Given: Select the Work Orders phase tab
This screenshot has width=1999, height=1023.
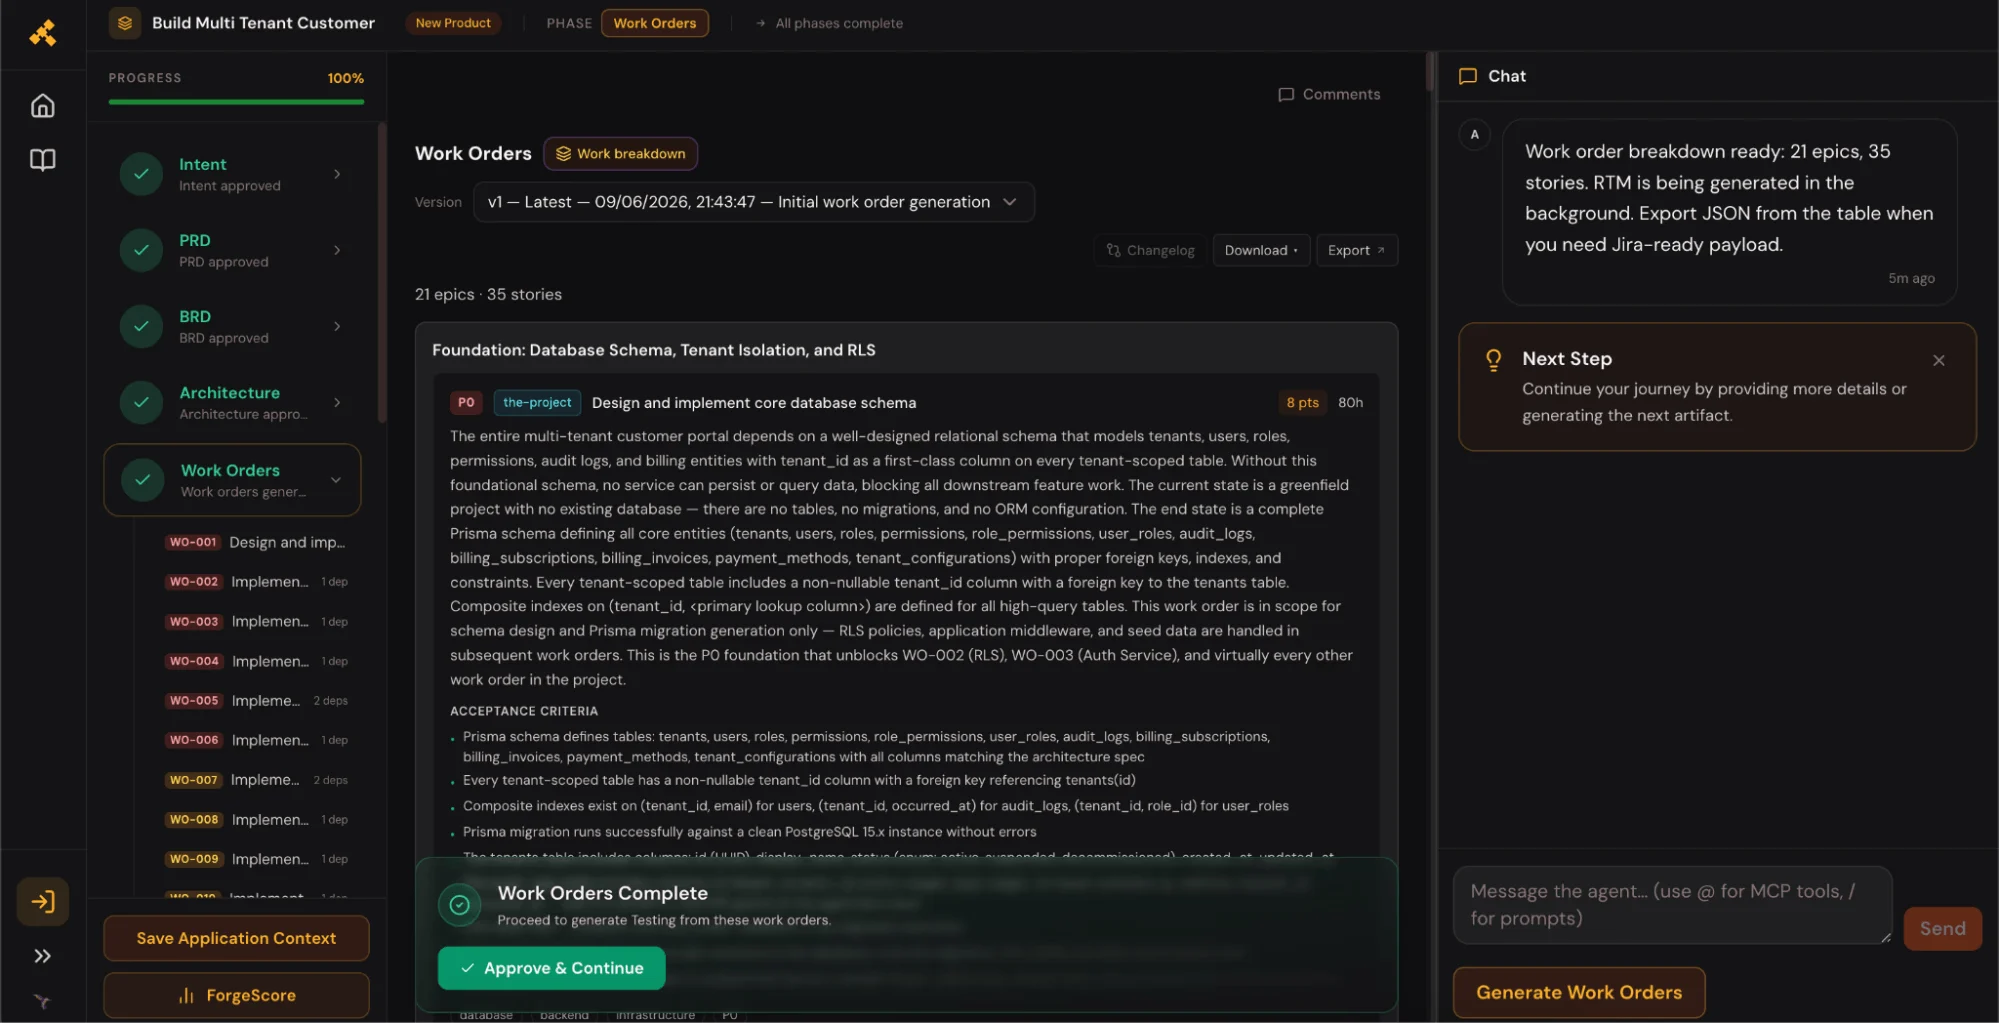Looking at the screenshot, I should tap(654, 23).
